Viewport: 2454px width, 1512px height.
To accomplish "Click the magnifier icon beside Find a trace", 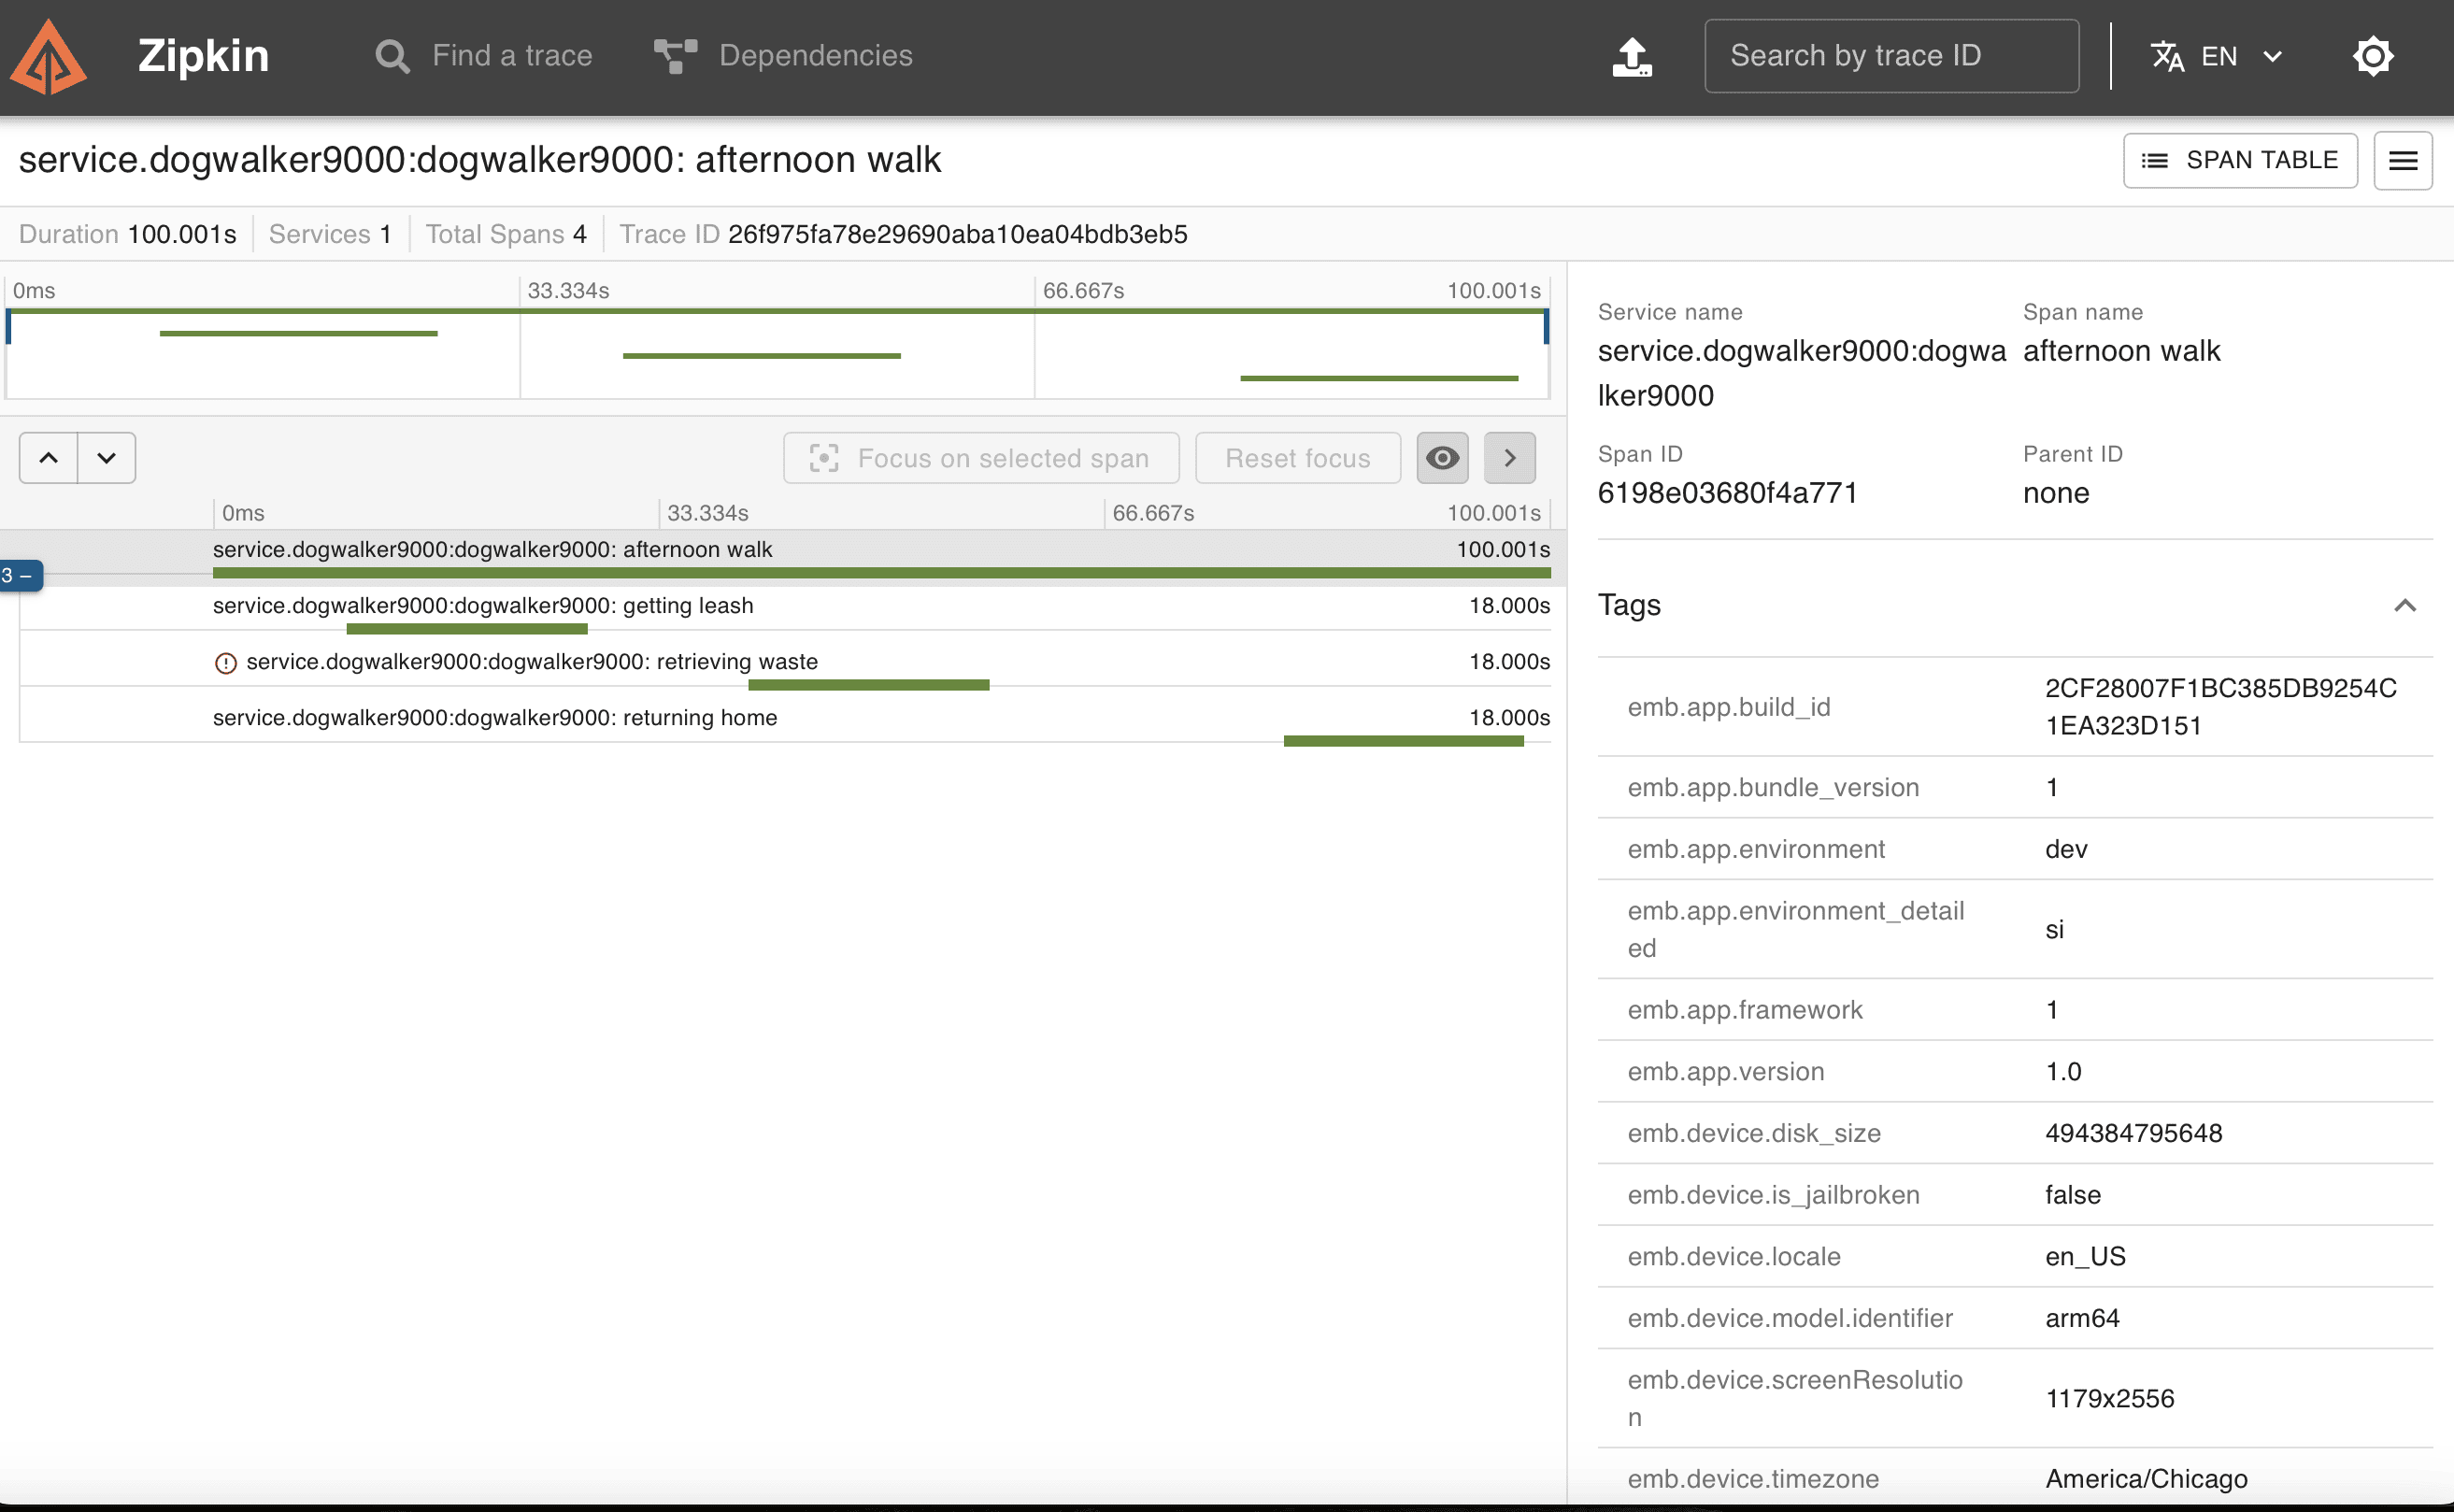I will click(392, 56).
